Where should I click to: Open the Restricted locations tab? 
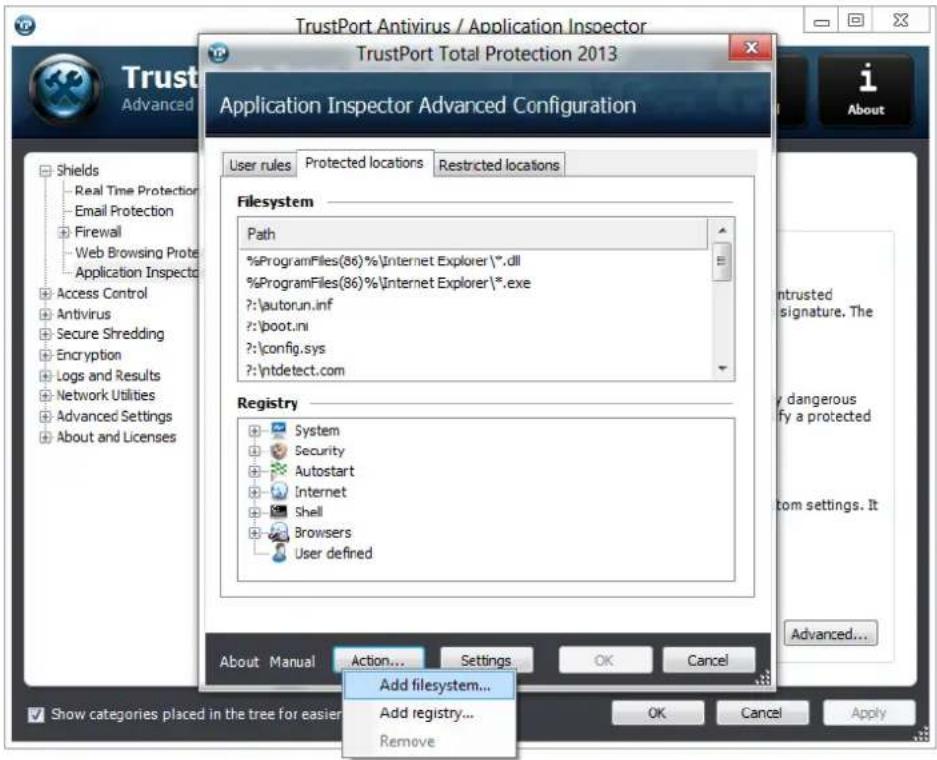(499, 166)
